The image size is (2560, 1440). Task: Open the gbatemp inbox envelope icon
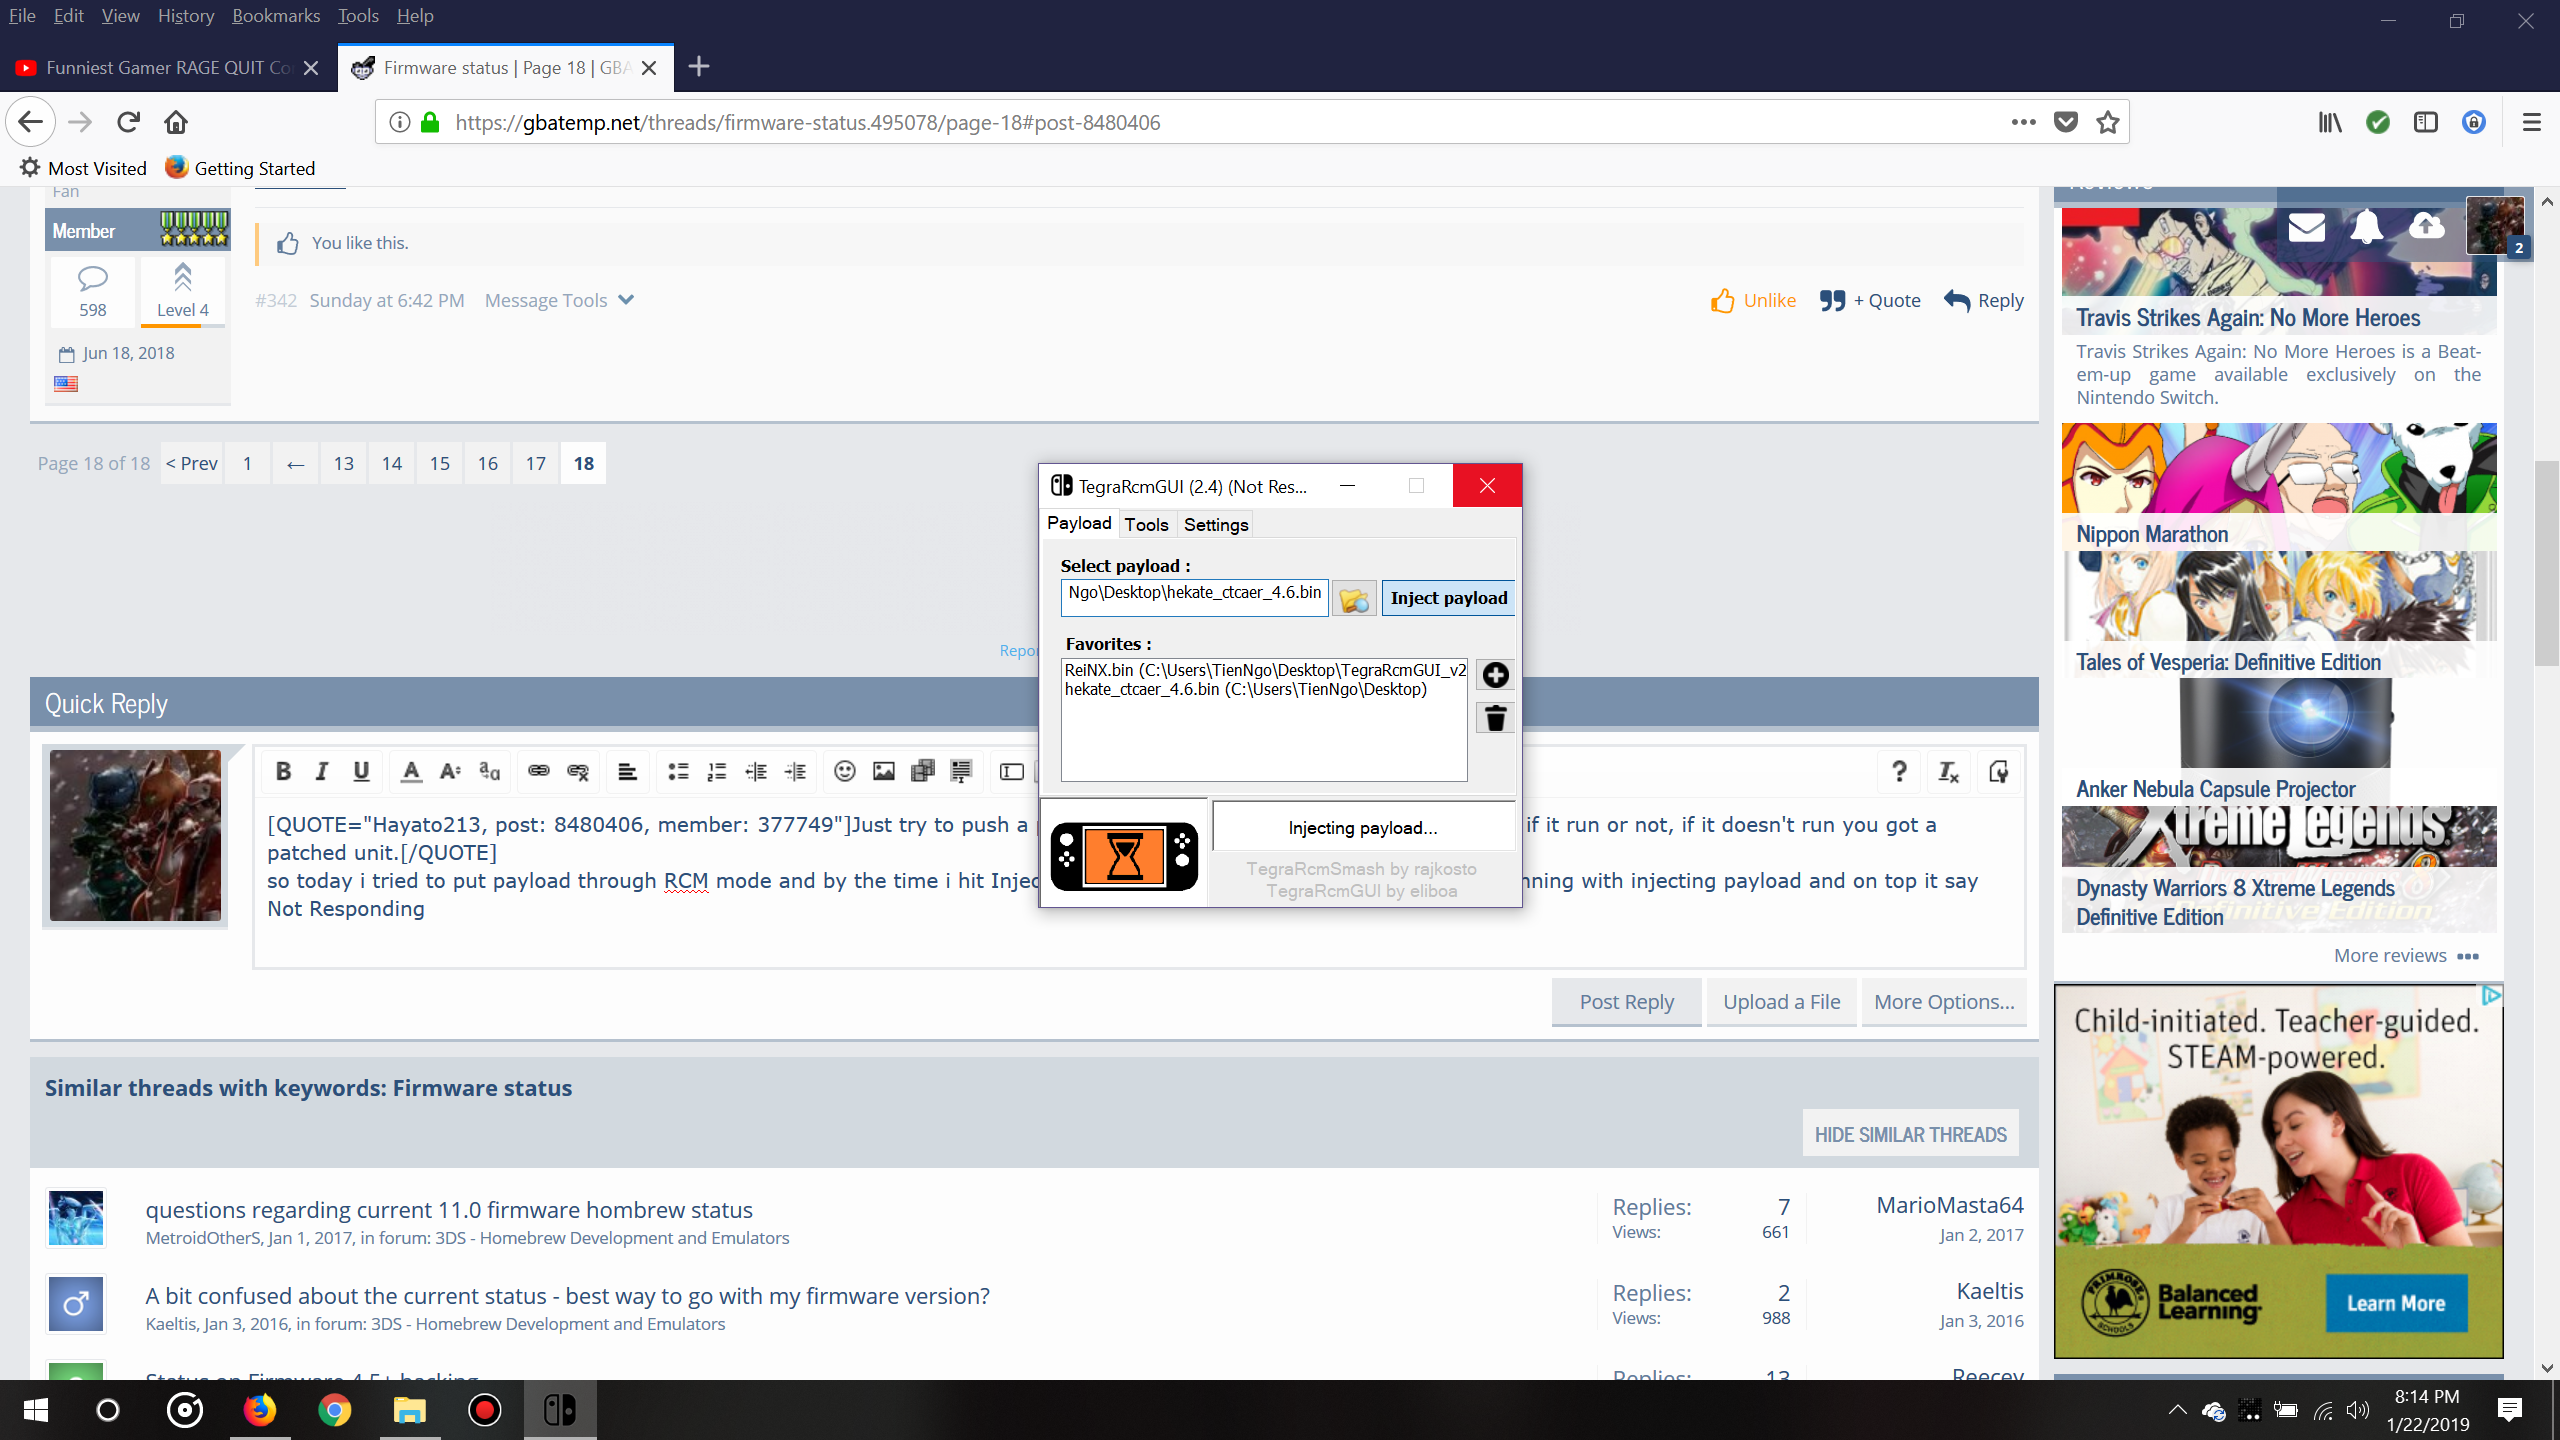coord(2306,227)
